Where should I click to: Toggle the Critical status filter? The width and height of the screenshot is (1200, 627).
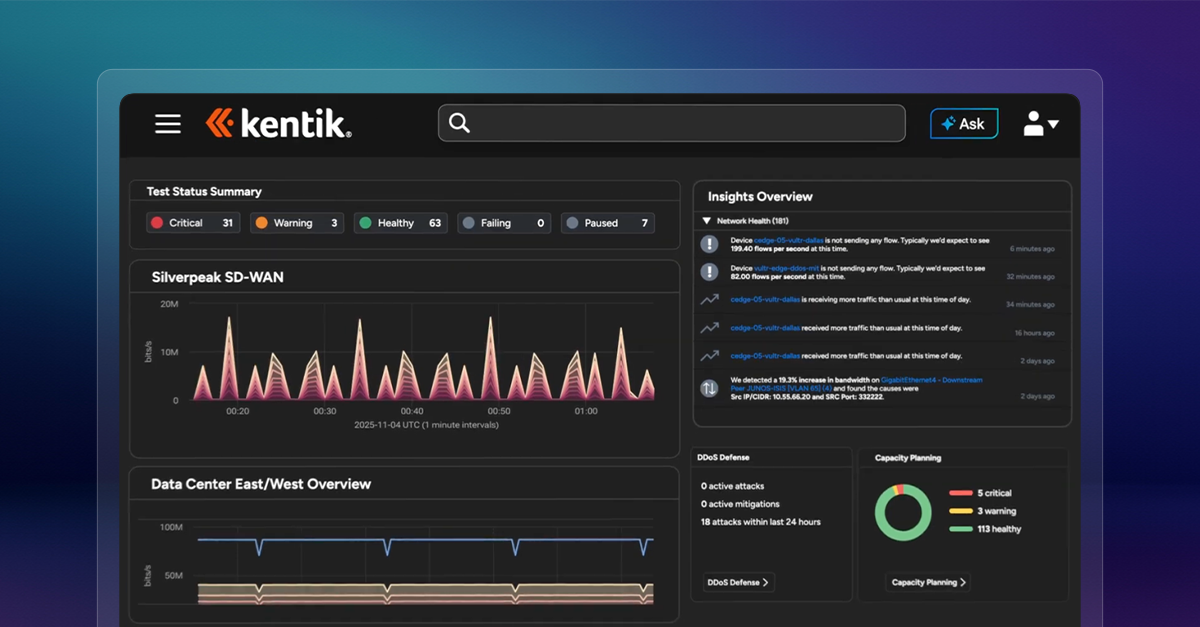pos(192,222)
